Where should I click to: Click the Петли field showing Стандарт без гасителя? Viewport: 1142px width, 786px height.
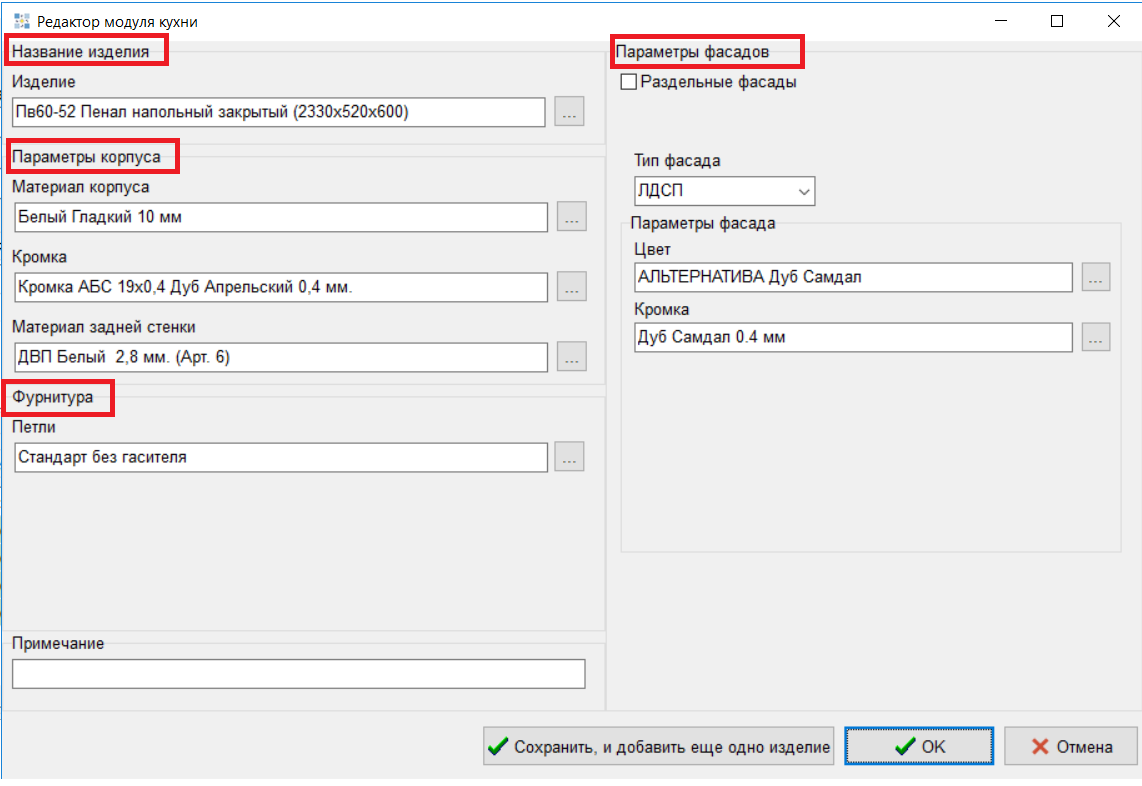(281, 457)
